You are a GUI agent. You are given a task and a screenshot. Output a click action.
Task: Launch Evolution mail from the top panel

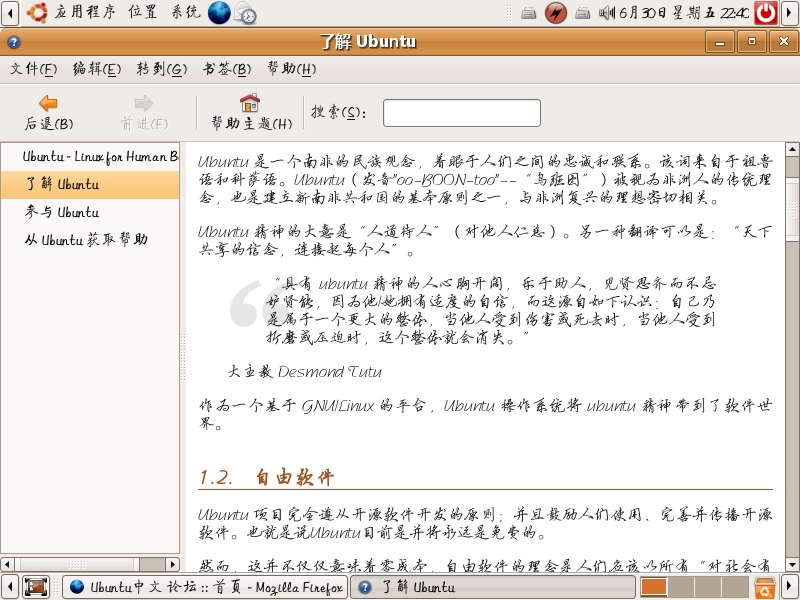(x=245, y=12)
